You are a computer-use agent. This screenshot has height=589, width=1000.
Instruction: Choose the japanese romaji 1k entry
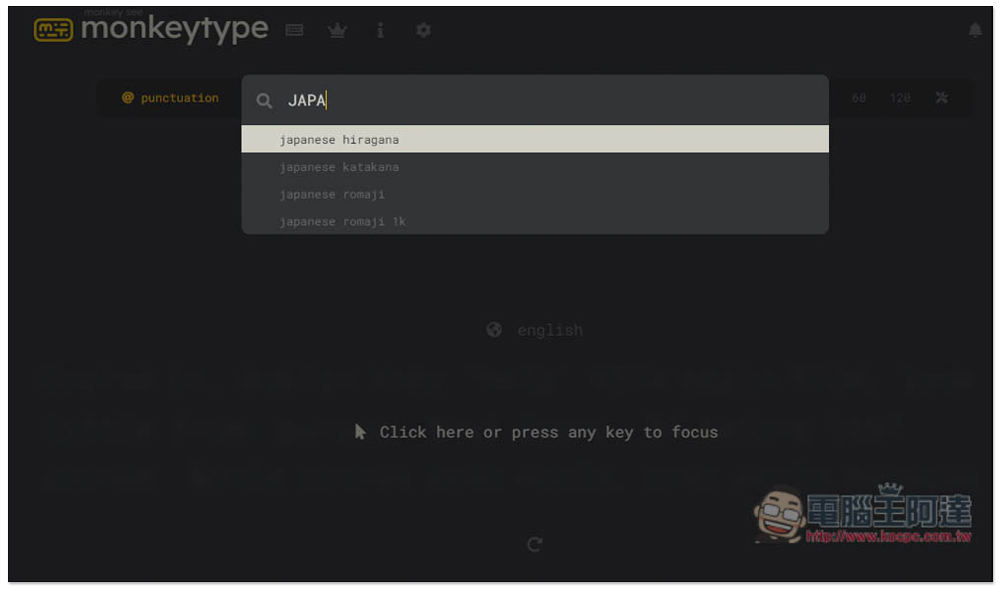pos(535,221)
